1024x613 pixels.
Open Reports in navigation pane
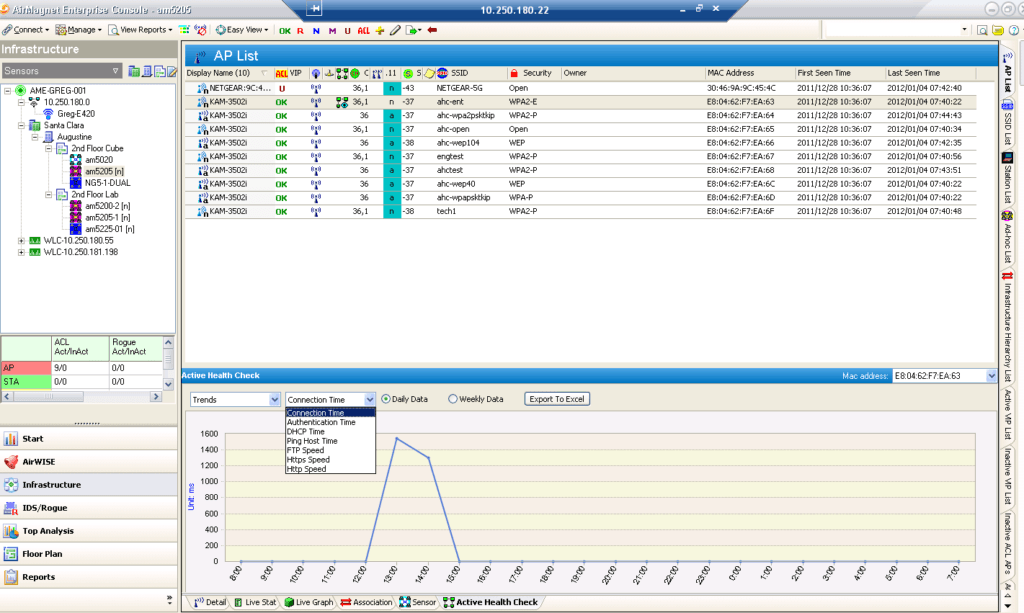(89, 577)
